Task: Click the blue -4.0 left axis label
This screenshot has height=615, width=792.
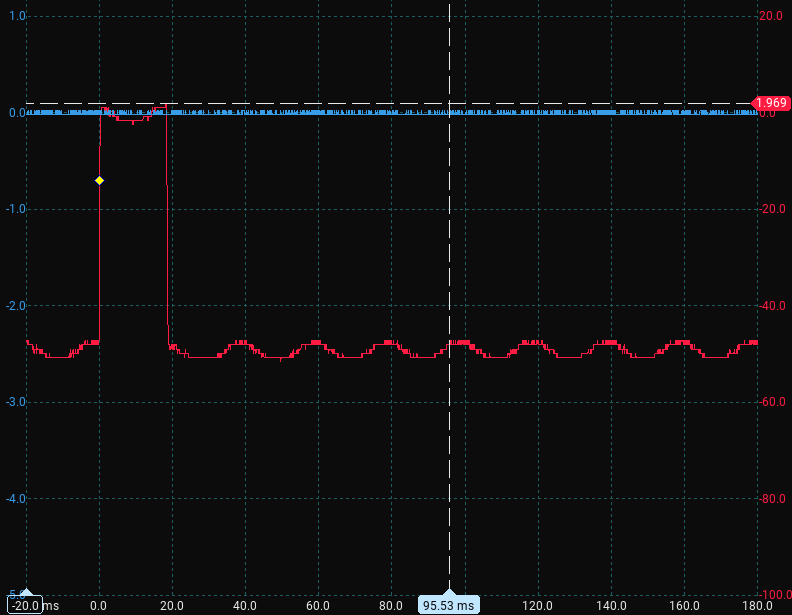Action: 15,498
